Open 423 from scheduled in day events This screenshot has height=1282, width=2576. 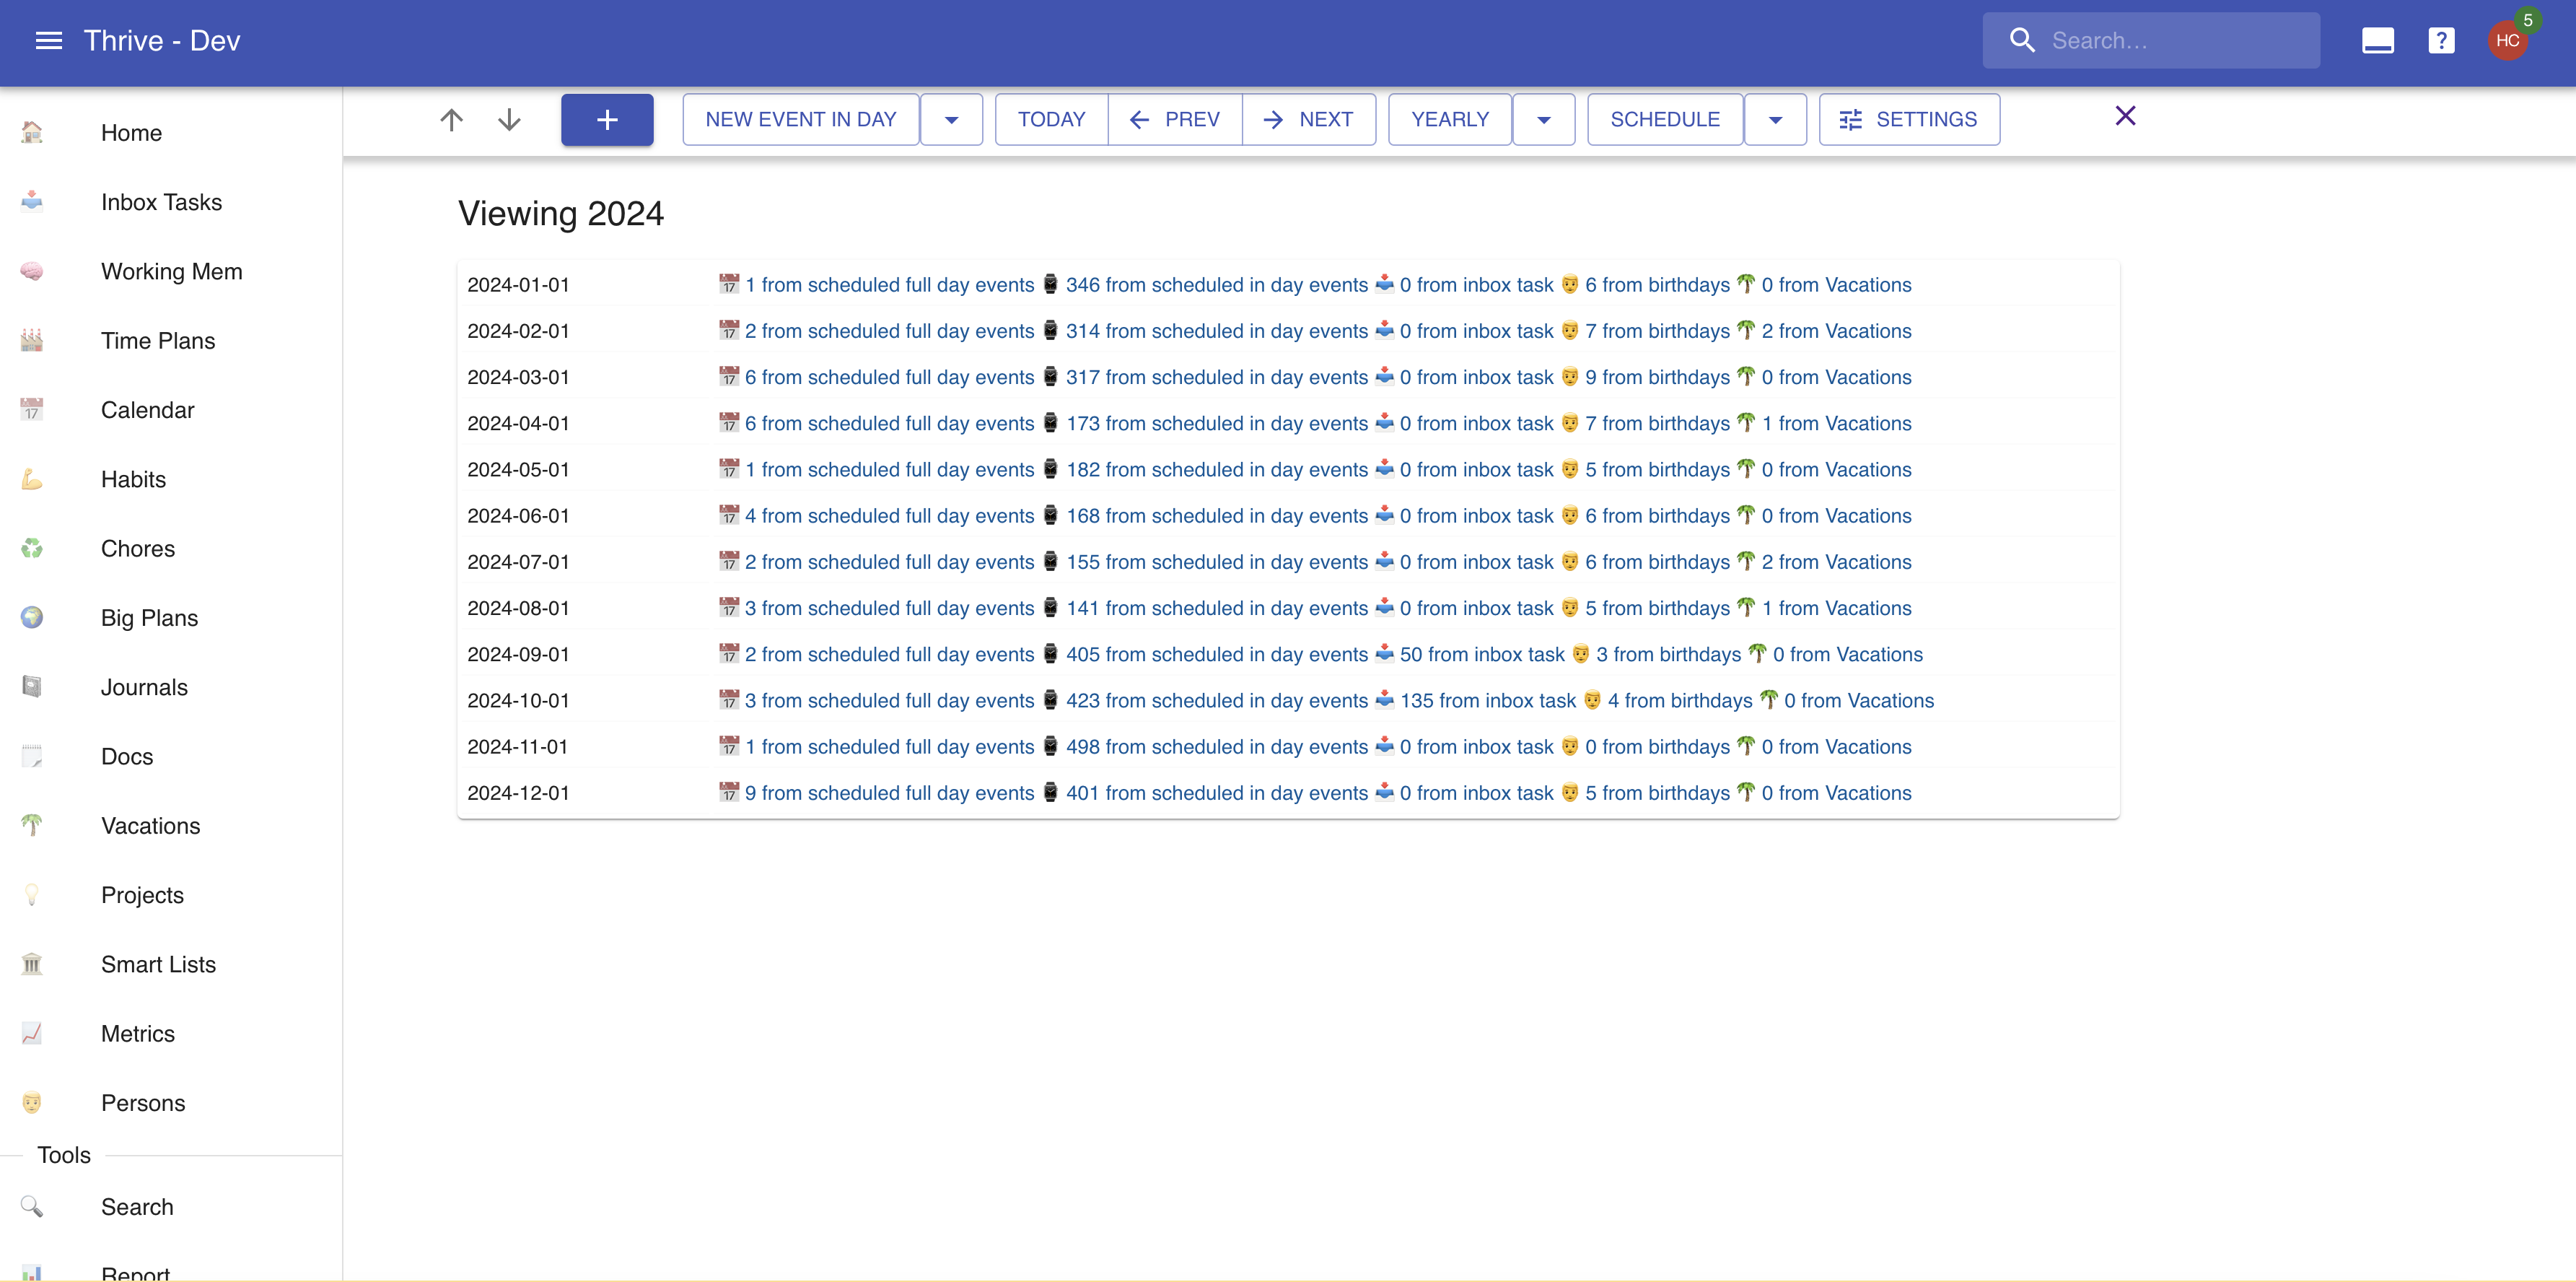coord(1216,700)
